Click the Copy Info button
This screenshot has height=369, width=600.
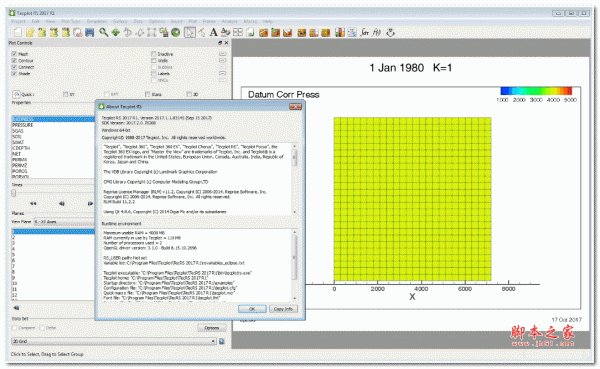(283, 309)
